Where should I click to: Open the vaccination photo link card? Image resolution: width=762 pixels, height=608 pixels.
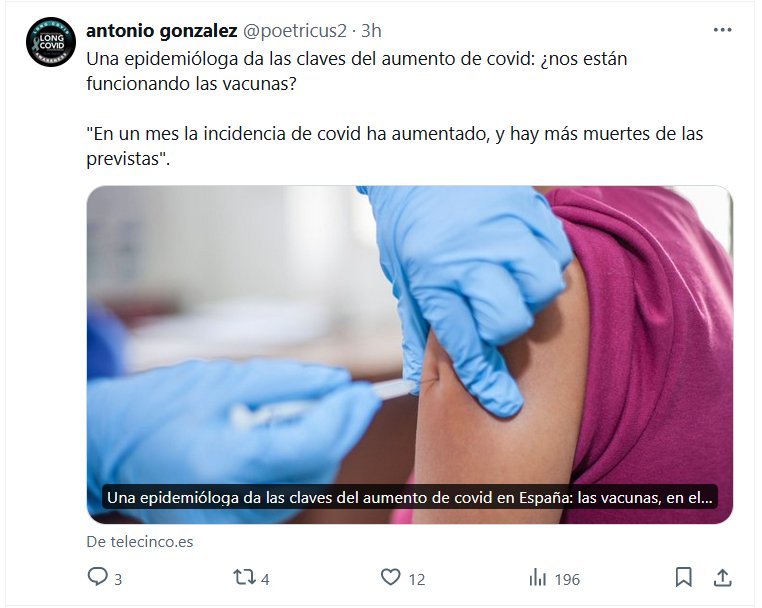[x=410, y=355]
